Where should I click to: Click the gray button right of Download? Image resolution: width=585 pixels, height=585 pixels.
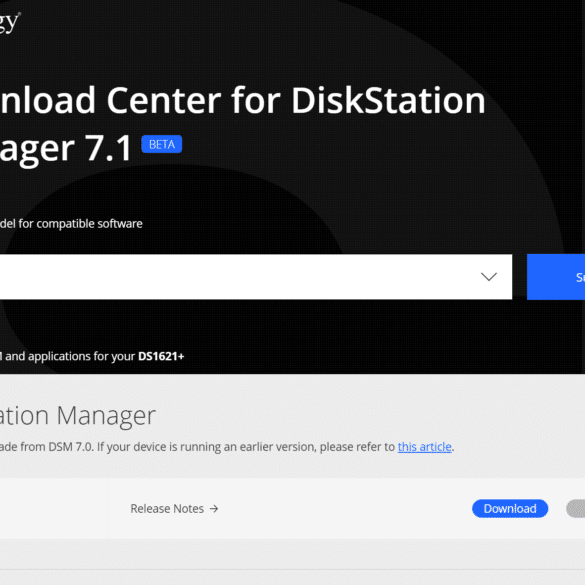(x=576, y=509)
